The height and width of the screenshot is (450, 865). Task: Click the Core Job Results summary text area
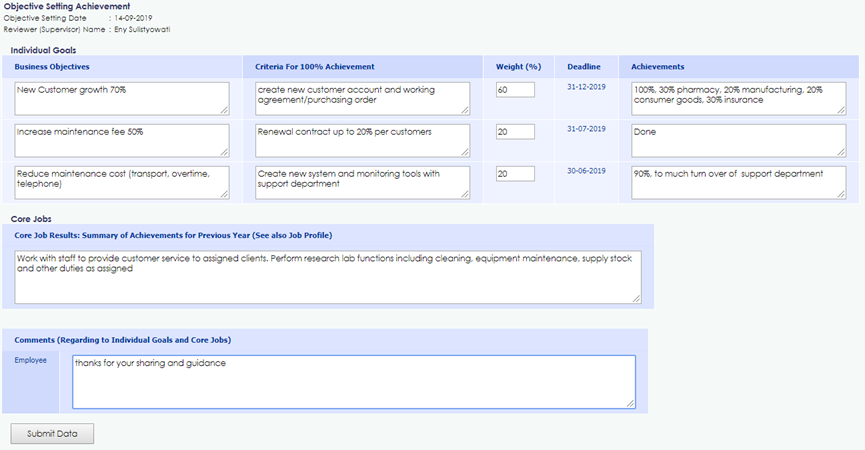point(327,276)
